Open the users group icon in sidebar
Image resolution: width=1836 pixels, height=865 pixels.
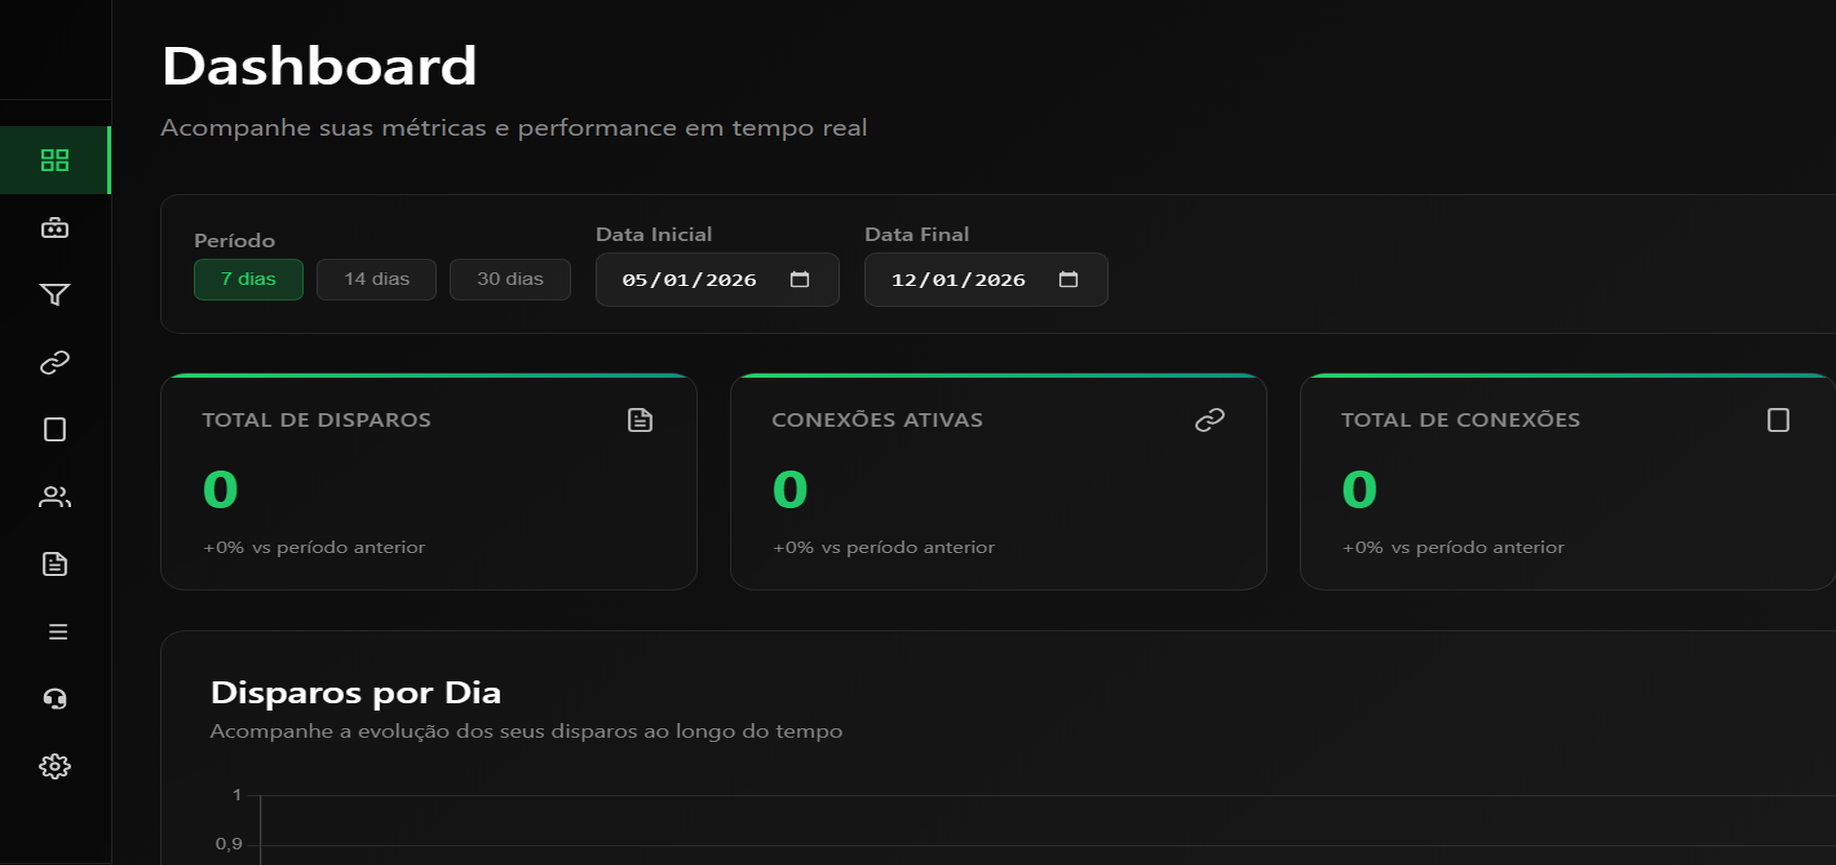(x=55, y=497)
